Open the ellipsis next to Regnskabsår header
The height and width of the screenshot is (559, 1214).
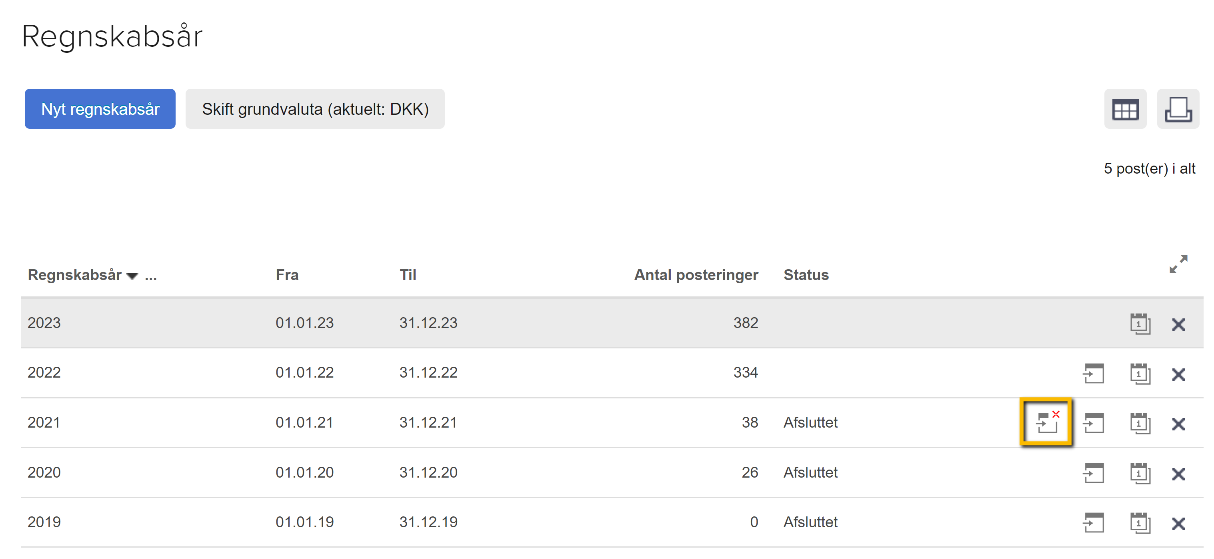151,275
